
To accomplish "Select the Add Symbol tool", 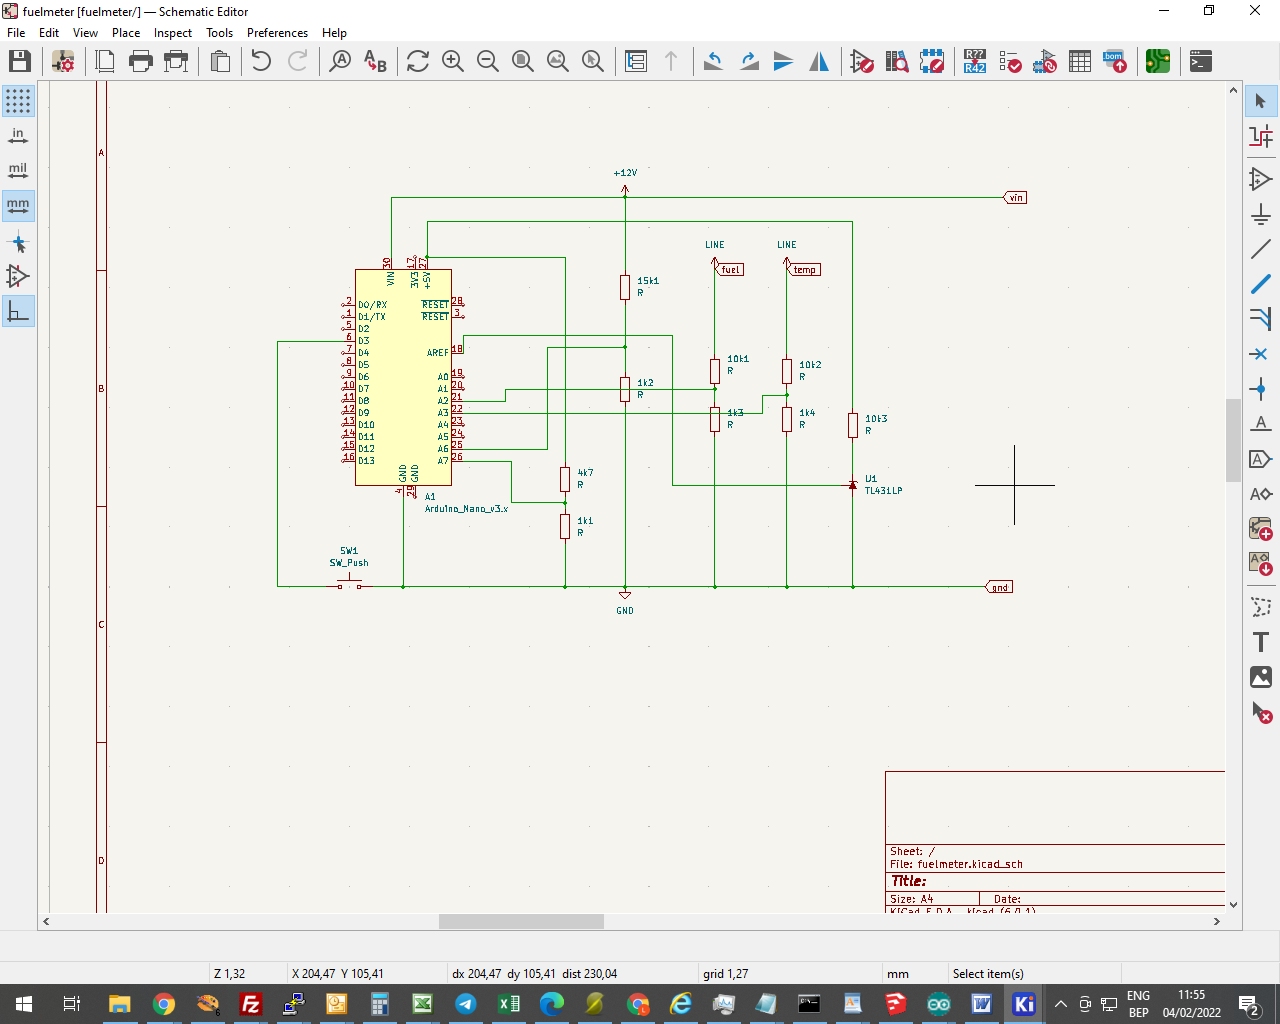I will [1261, 180].
